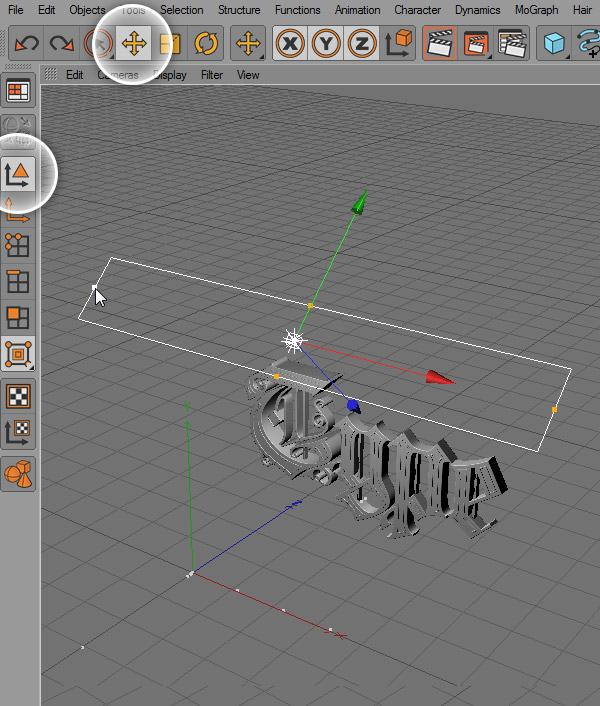Click the layout switcher icon in left palette
The image size is (600, 706).
(18, 91)
